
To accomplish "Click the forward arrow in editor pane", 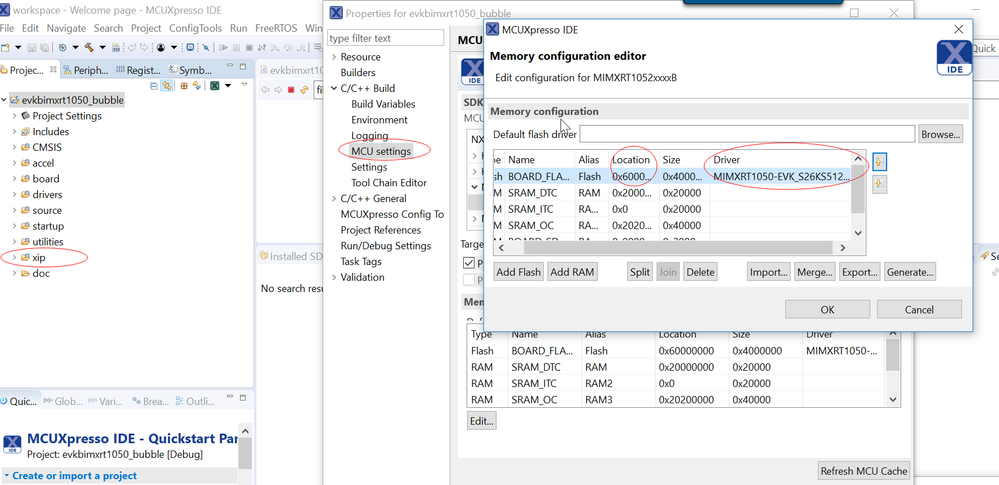I will (278, 90).
